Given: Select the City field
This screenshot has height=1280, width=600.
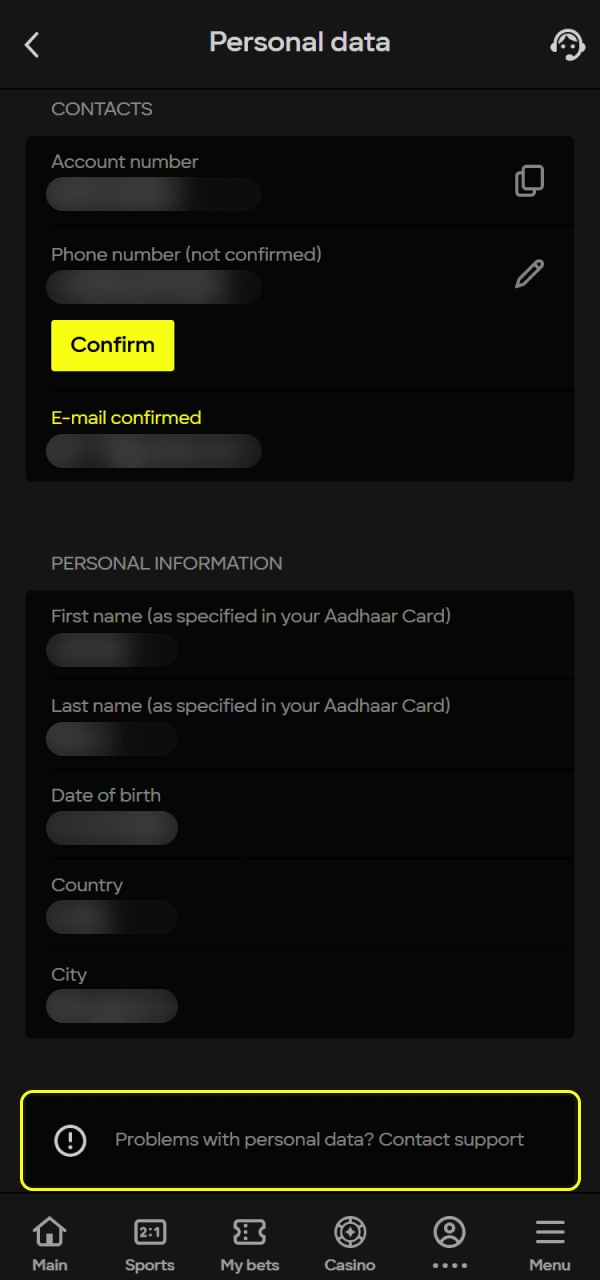Looking at the screenshot, I should click(111, 1006).
